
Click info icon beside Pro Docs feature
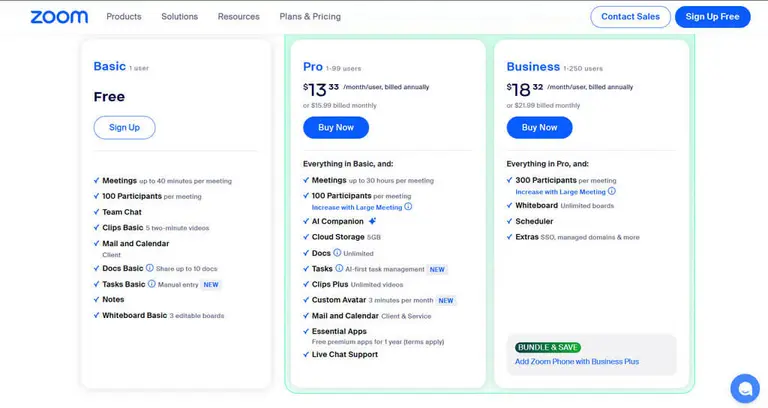[337, 253]
